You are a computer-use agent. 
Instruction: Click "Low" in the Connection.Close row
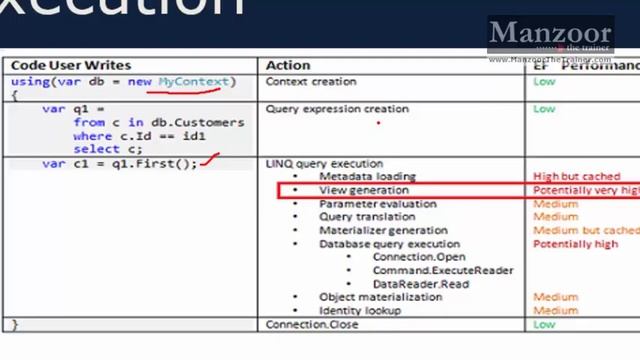pyautogui.click(x=544, y=324)
